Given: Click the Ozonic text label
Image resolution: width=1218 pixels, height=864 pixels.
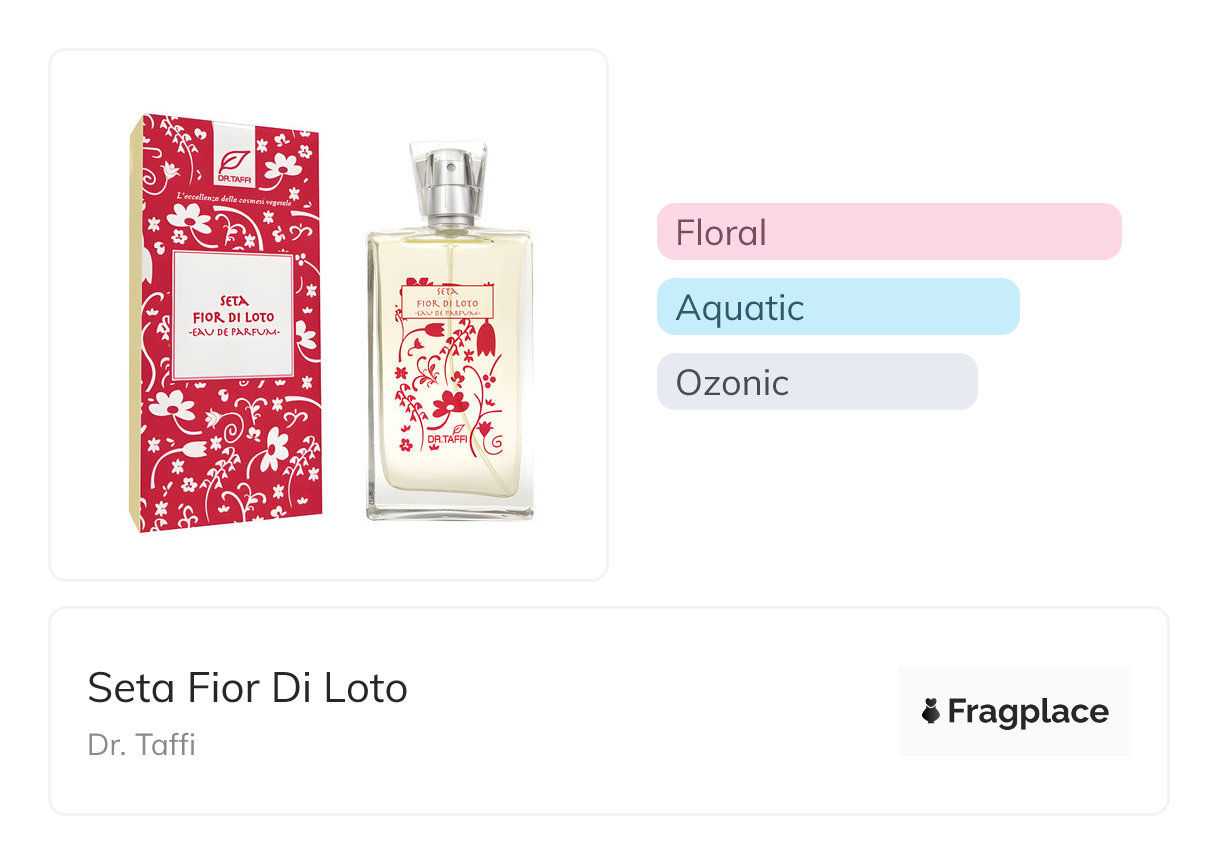Looking at the screenshot, I should click(x=732, y=383).
